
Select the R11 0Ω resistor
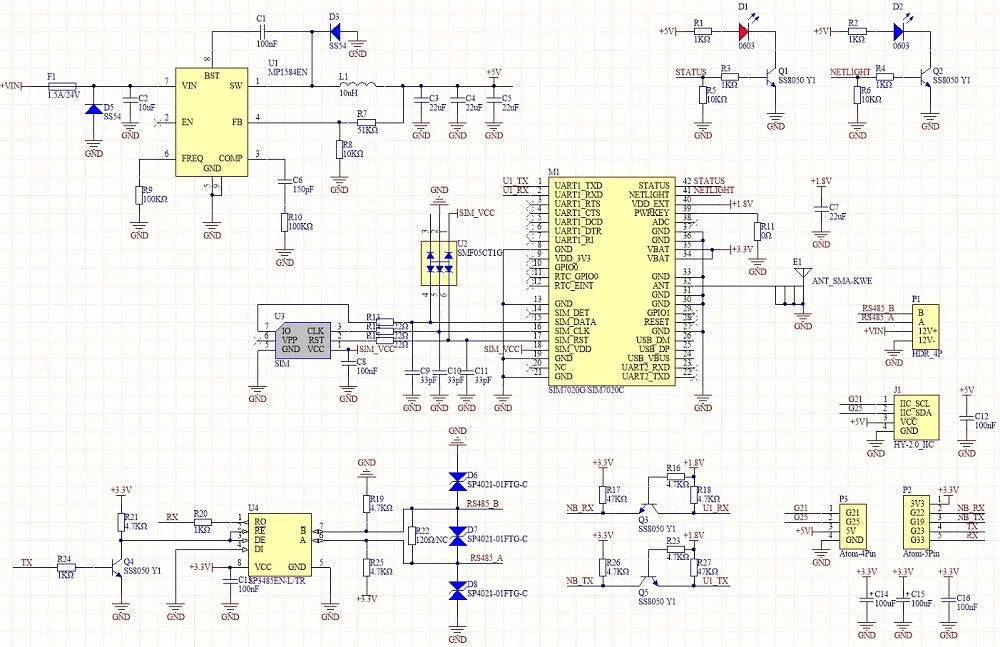pyautogui.click(x=757, y=231)
